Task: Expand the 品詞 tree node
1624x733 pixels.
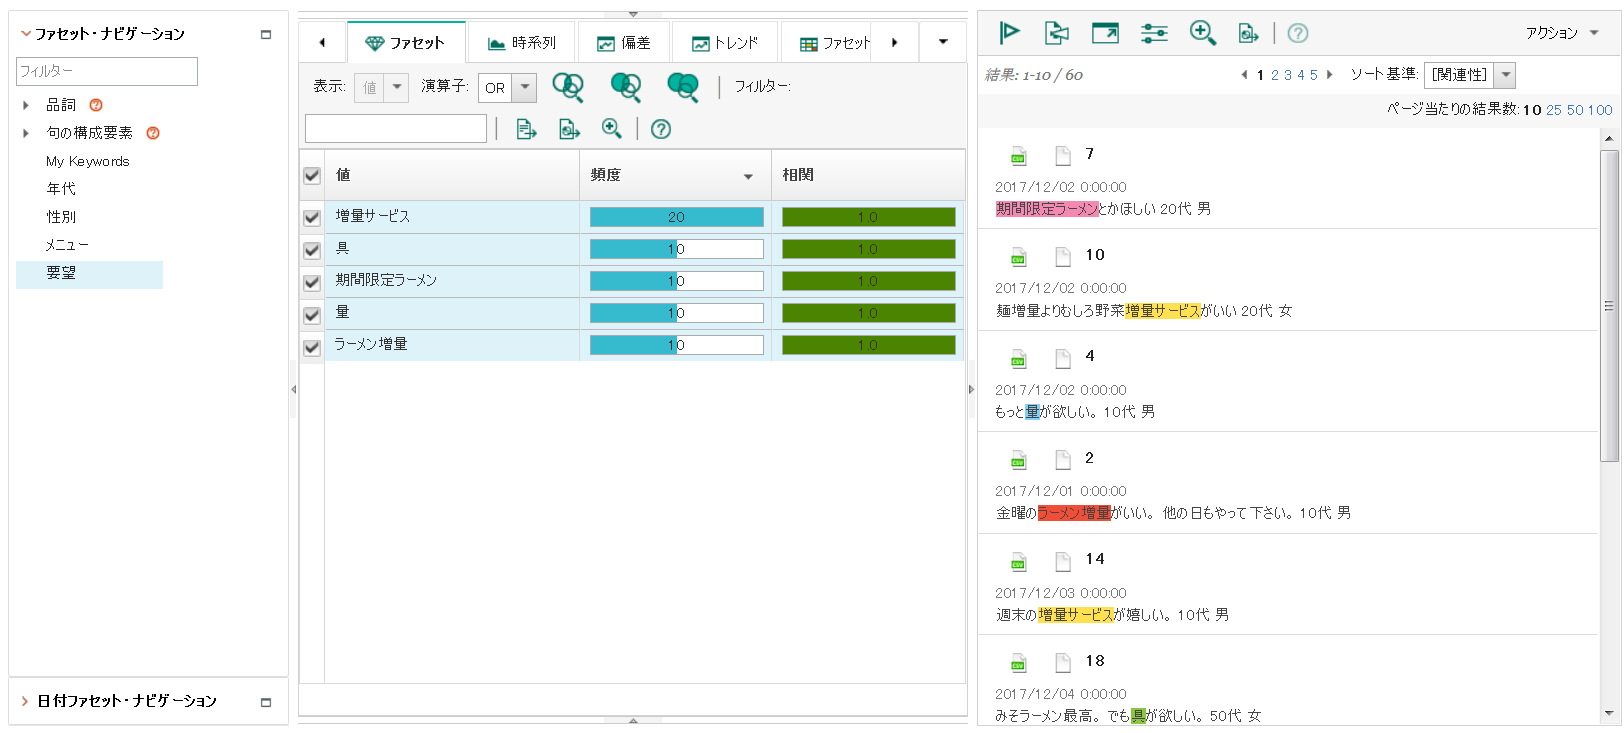Action: pos(26,105)
